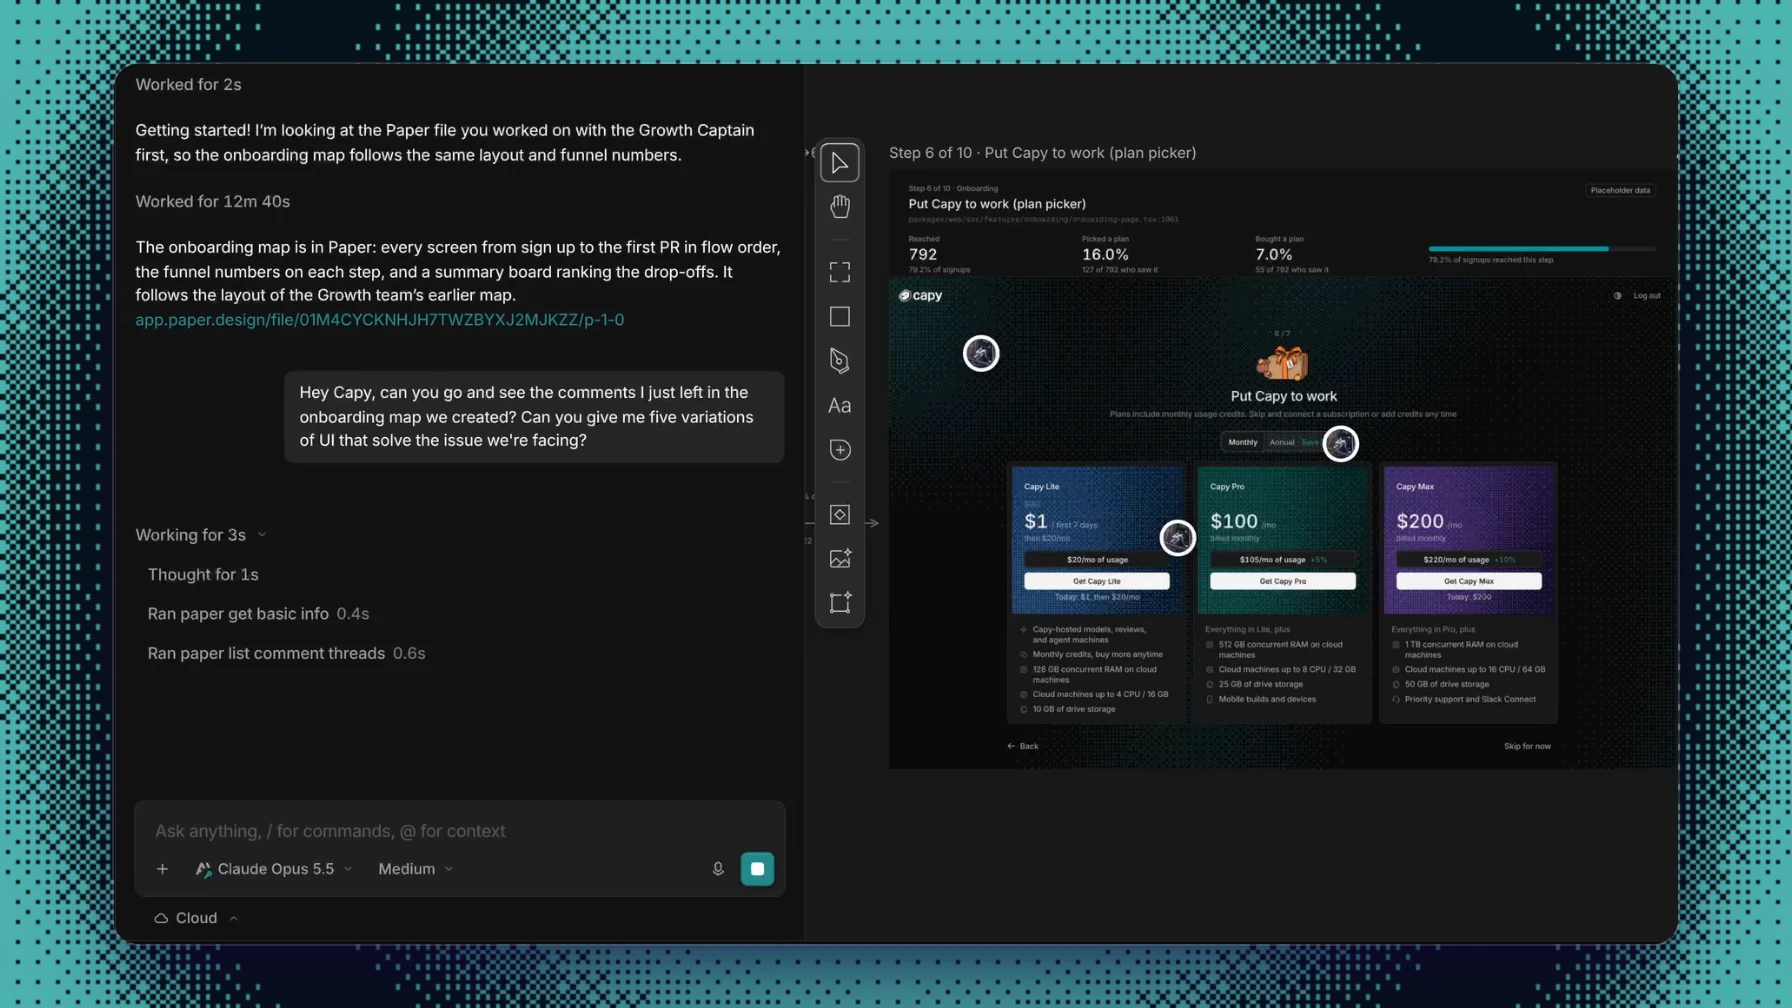The height and width of the screenshot is (1008, 1792).
Task: Select the Move pointer tool
Action: [x=840, y=163]
